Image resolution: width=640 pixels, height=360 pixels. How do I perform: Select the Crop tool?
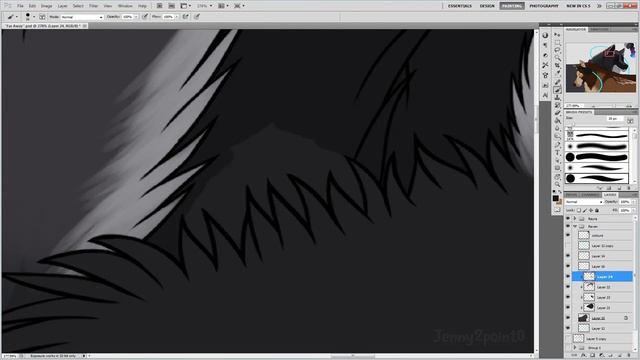click(x=558, y=66)
